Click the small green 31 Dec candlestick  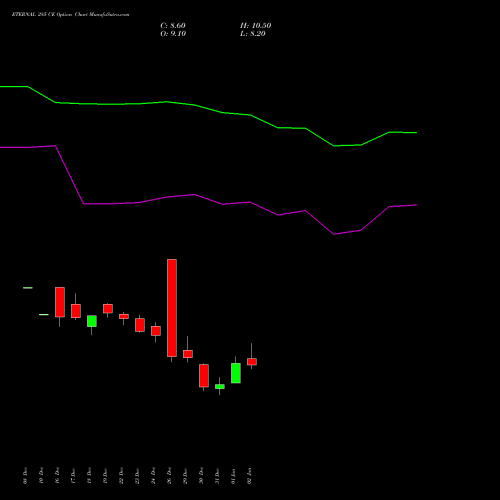tap(220, 387)
